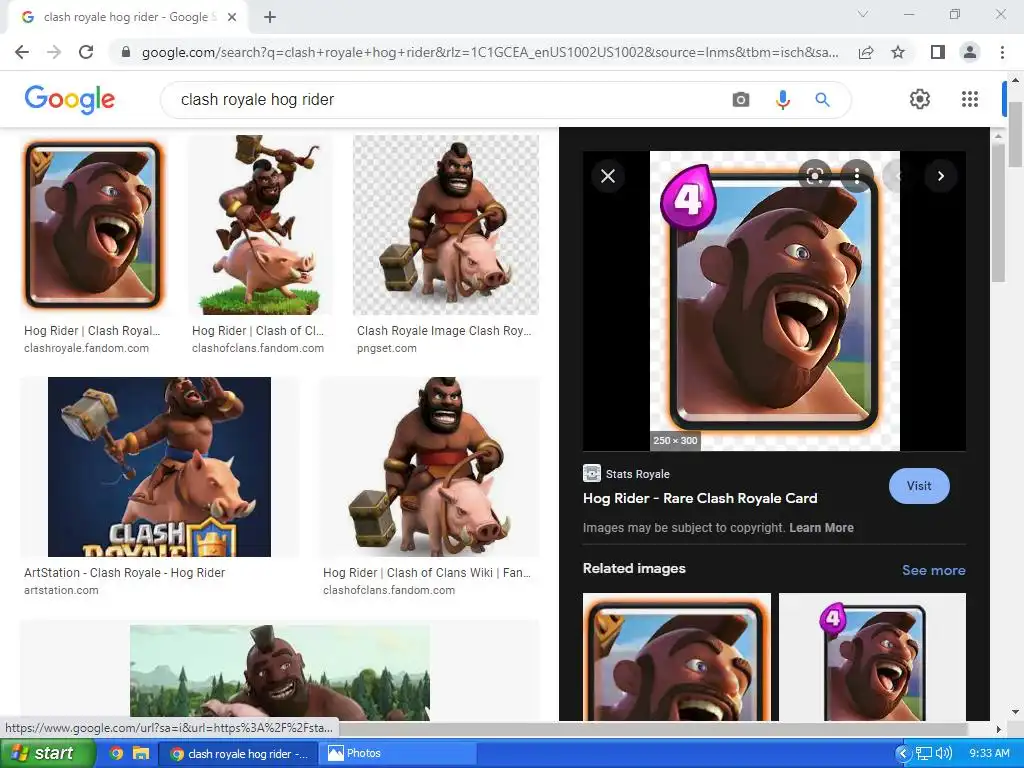The height and width of the screenshot is (768, 1024).
Task: Click 'ArtStation - Clash Royale - Hog Rider' caption
Action: pos(125,573)
